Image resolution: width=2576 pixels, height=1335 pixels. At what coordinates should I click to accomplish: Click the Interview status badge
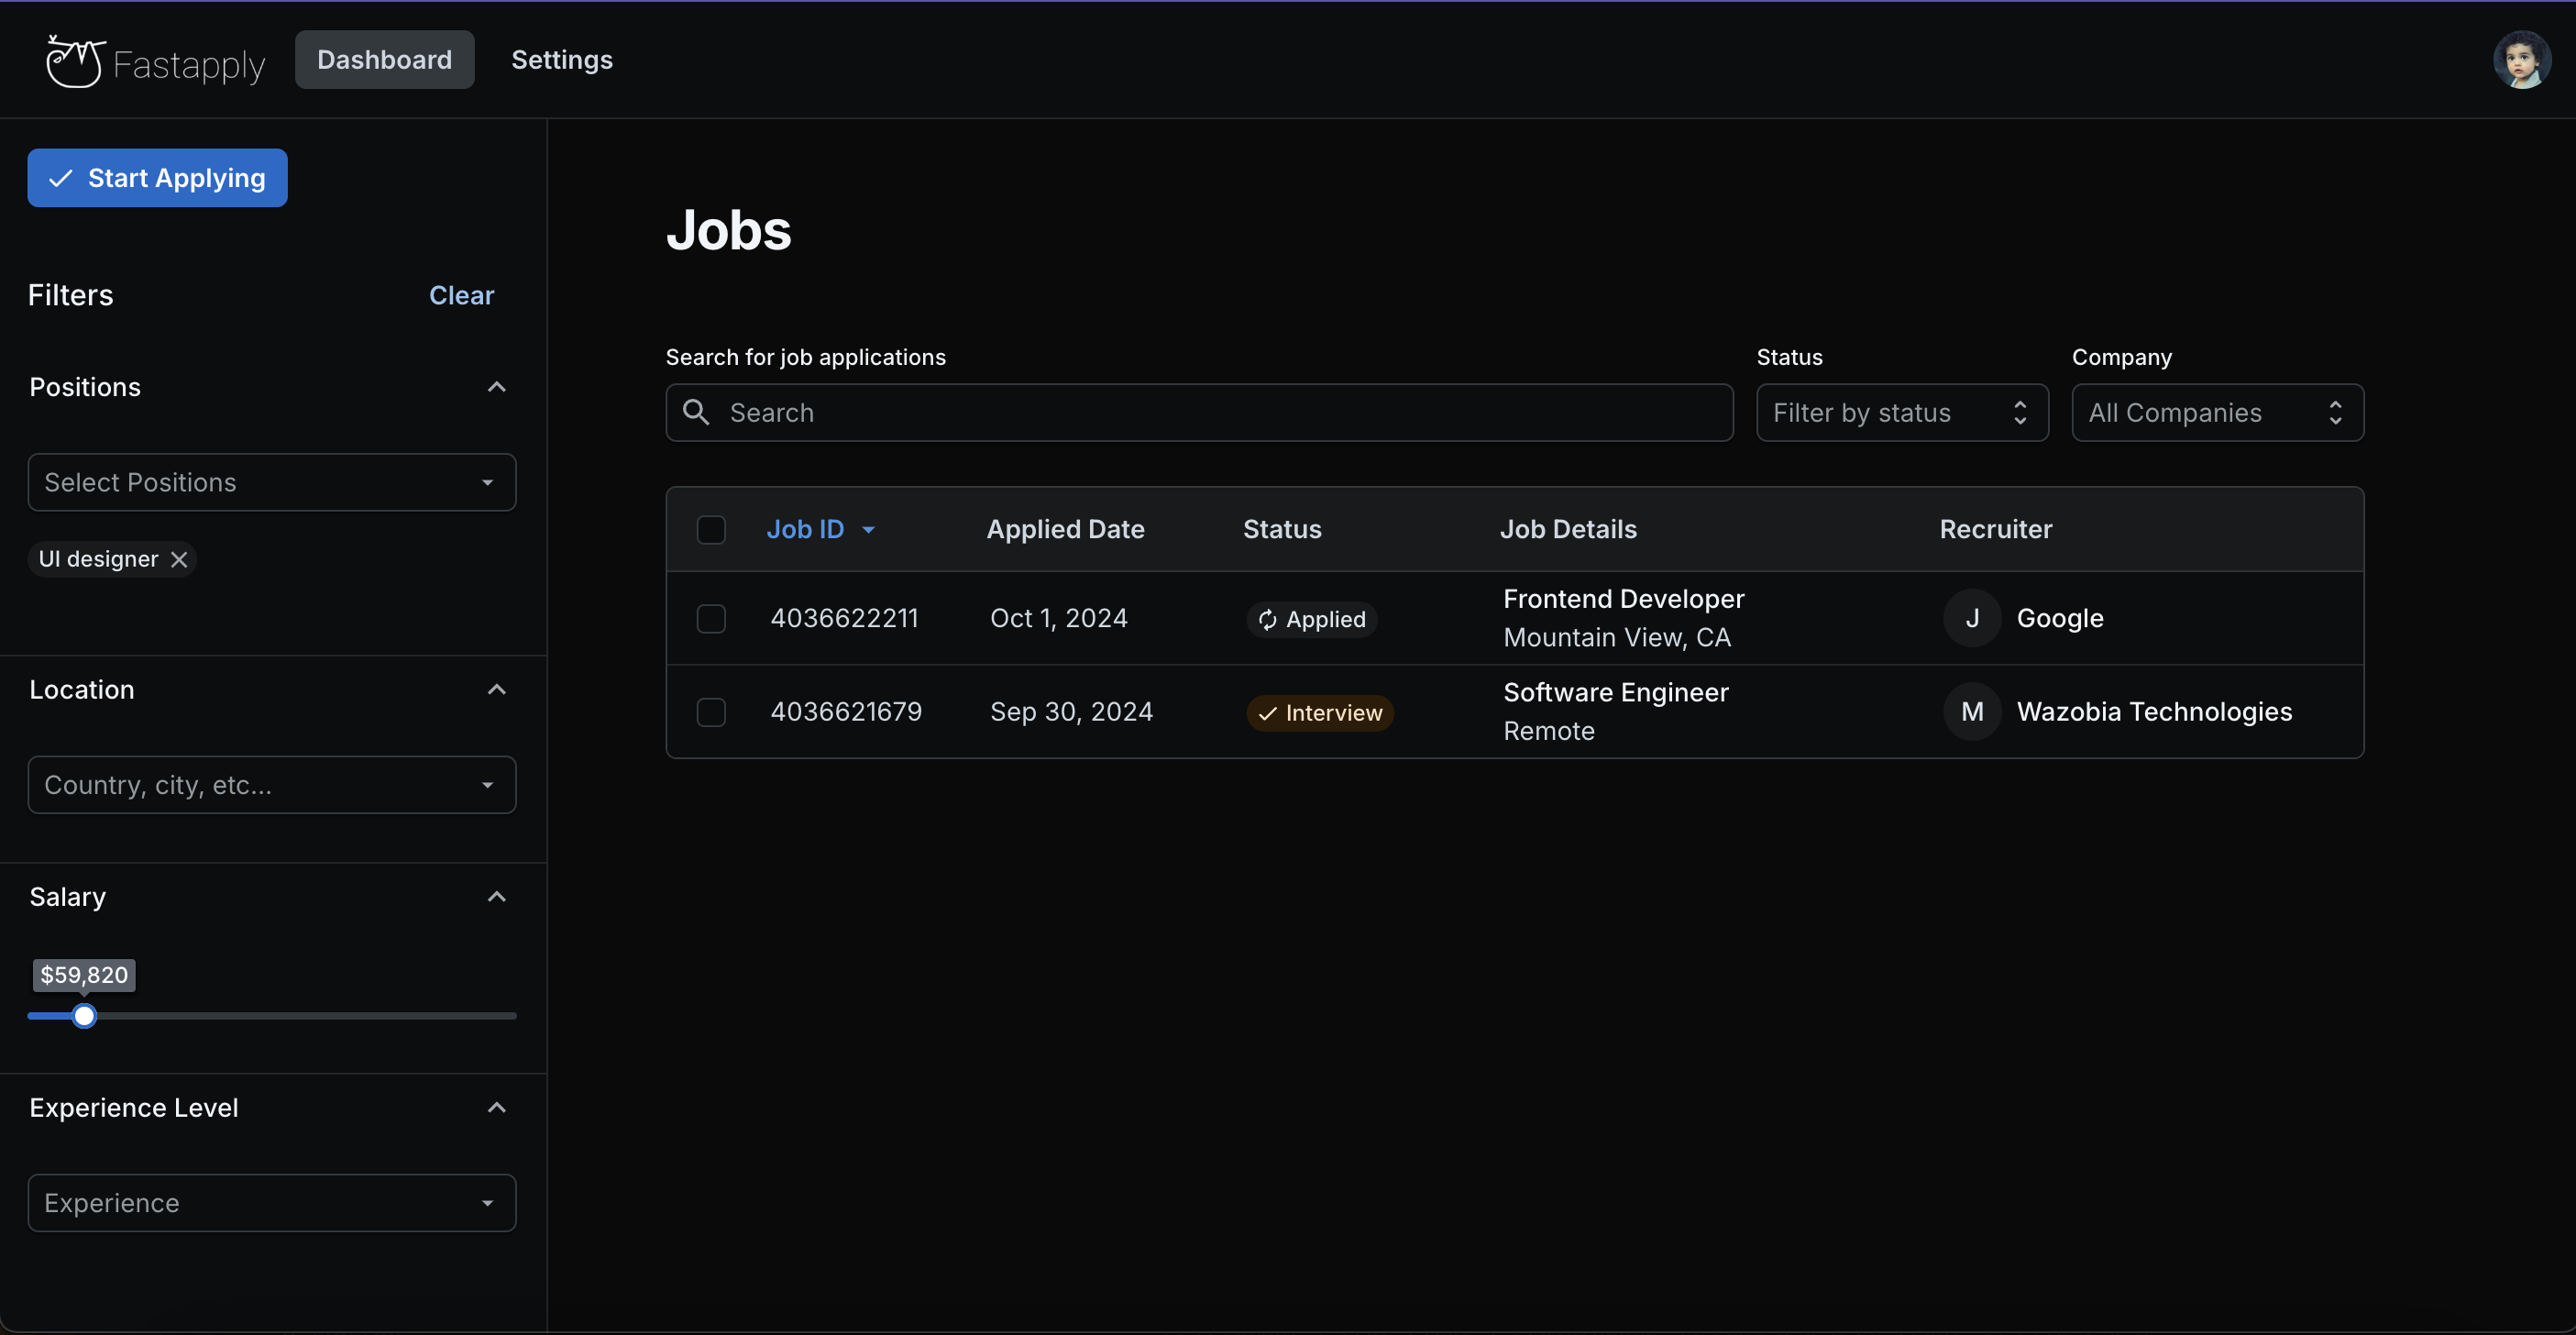point(1319,713)
